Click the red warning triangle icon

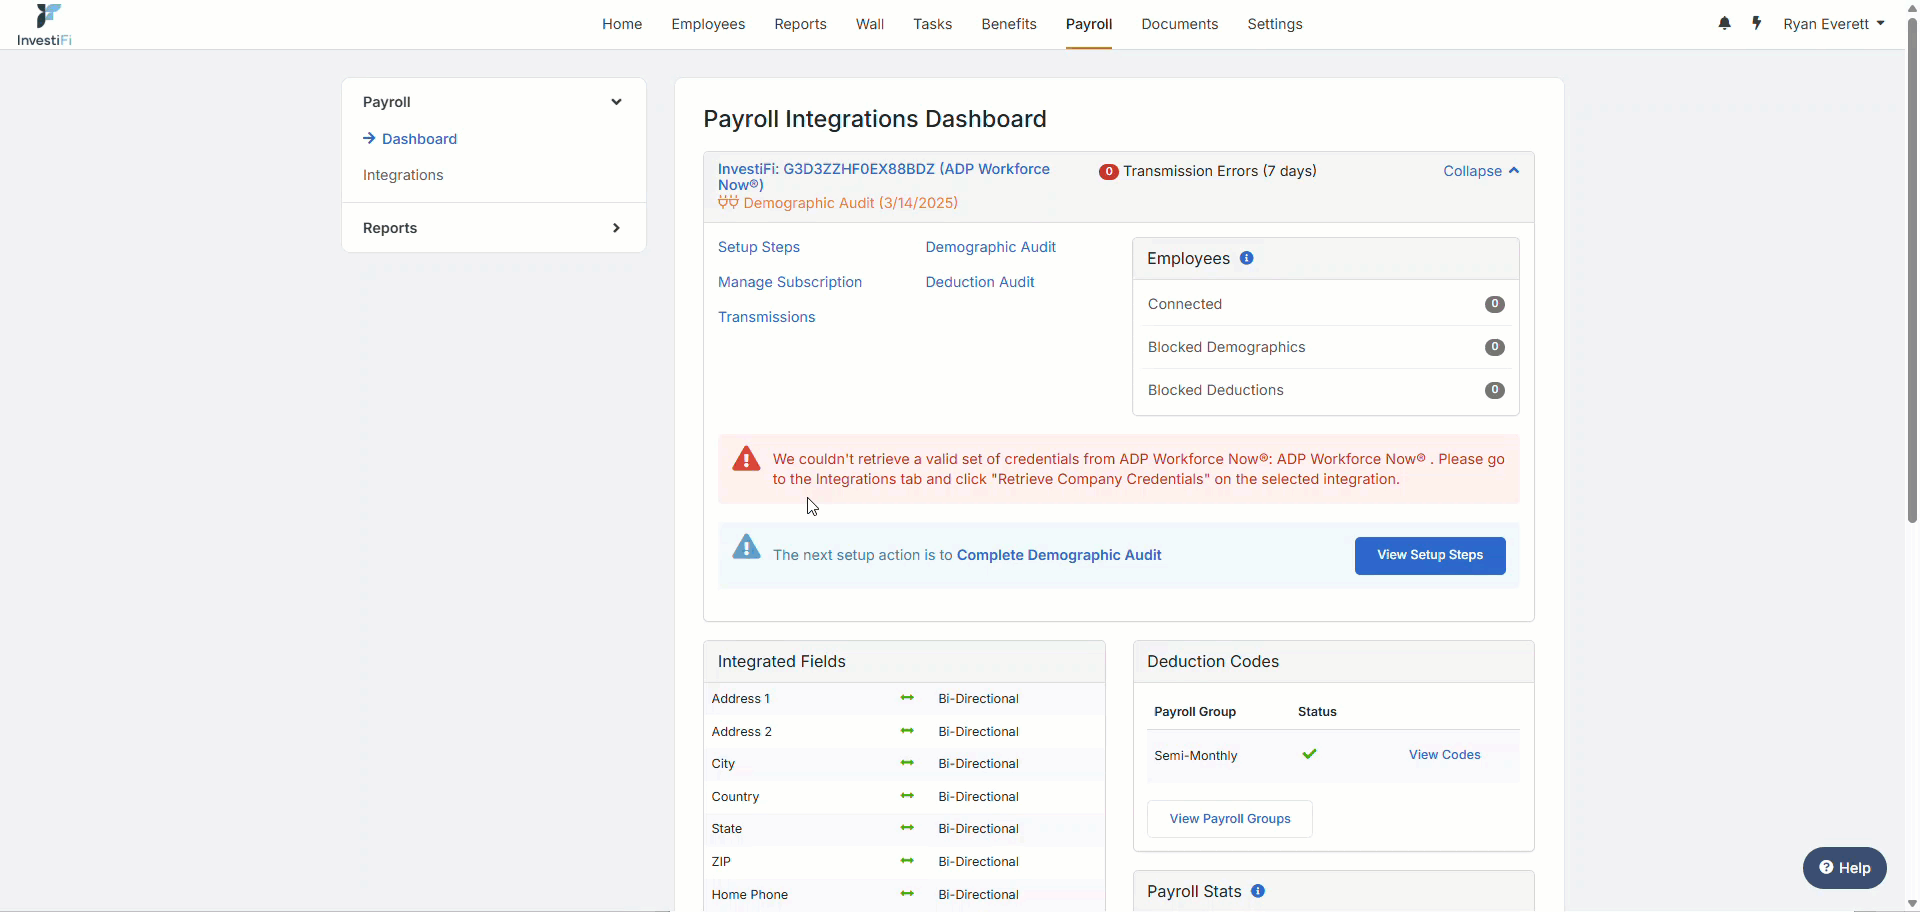click(x=746, y=459)
